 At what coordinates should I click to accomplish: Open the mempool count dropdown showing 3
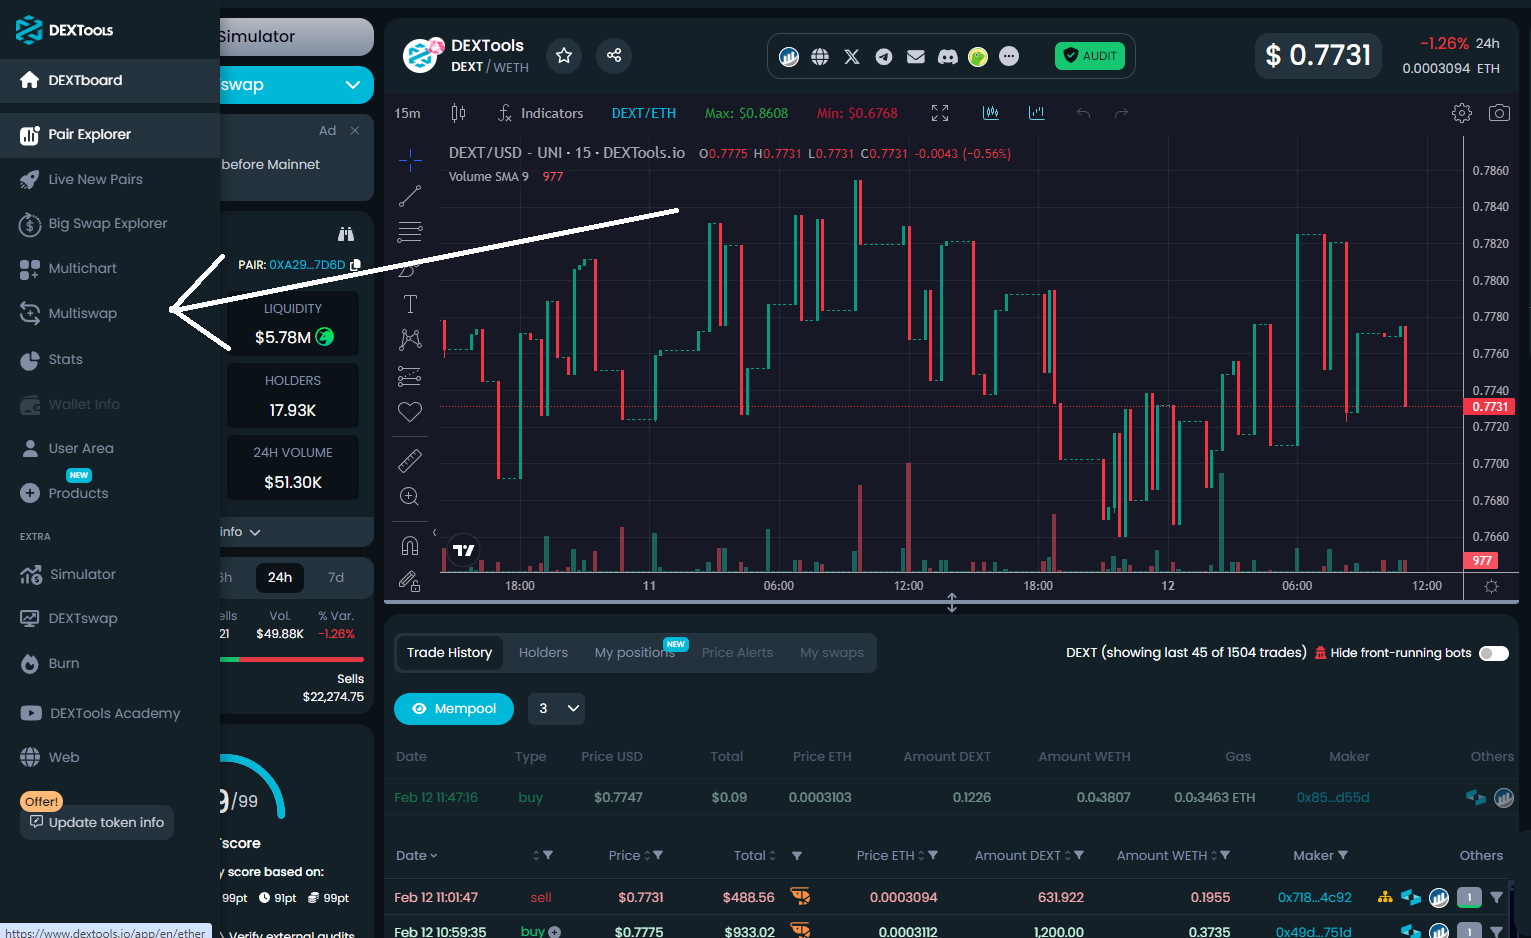(556, 709)
